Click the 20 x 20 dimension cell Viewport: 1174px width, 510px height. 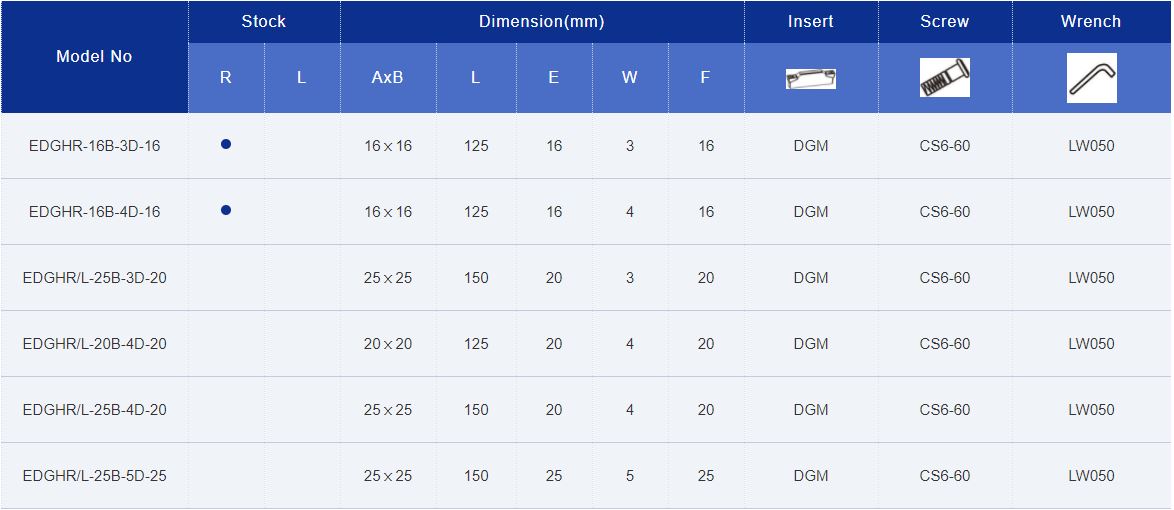click(388, 344)
